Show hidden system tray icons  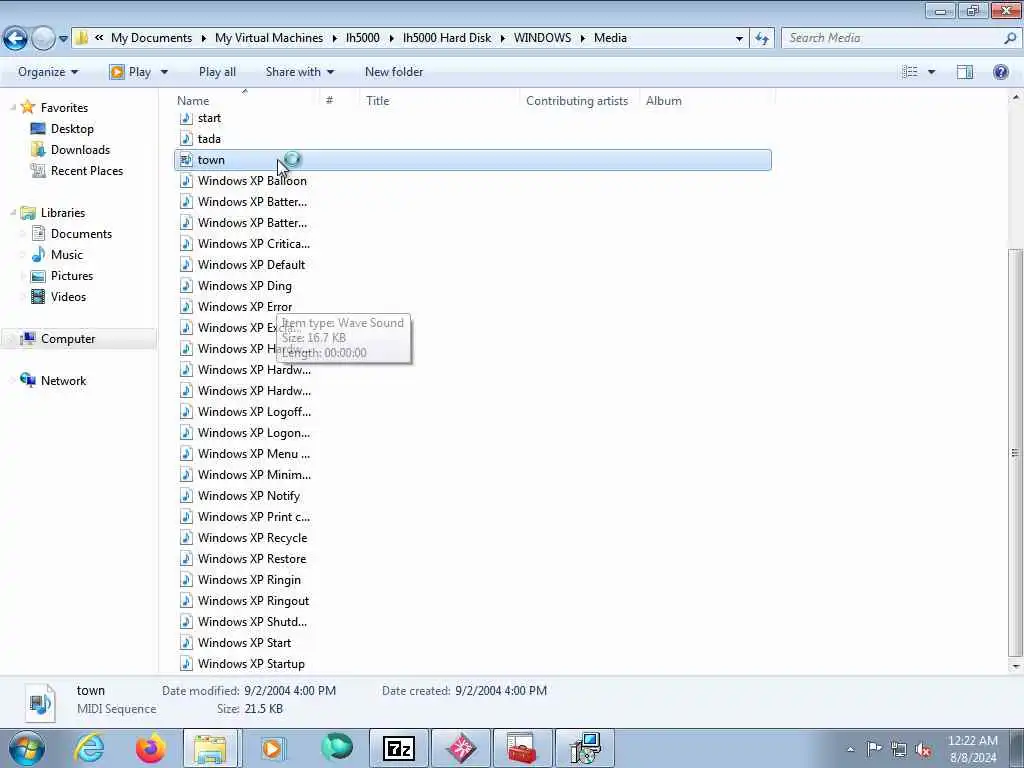[x=850, y=749]
